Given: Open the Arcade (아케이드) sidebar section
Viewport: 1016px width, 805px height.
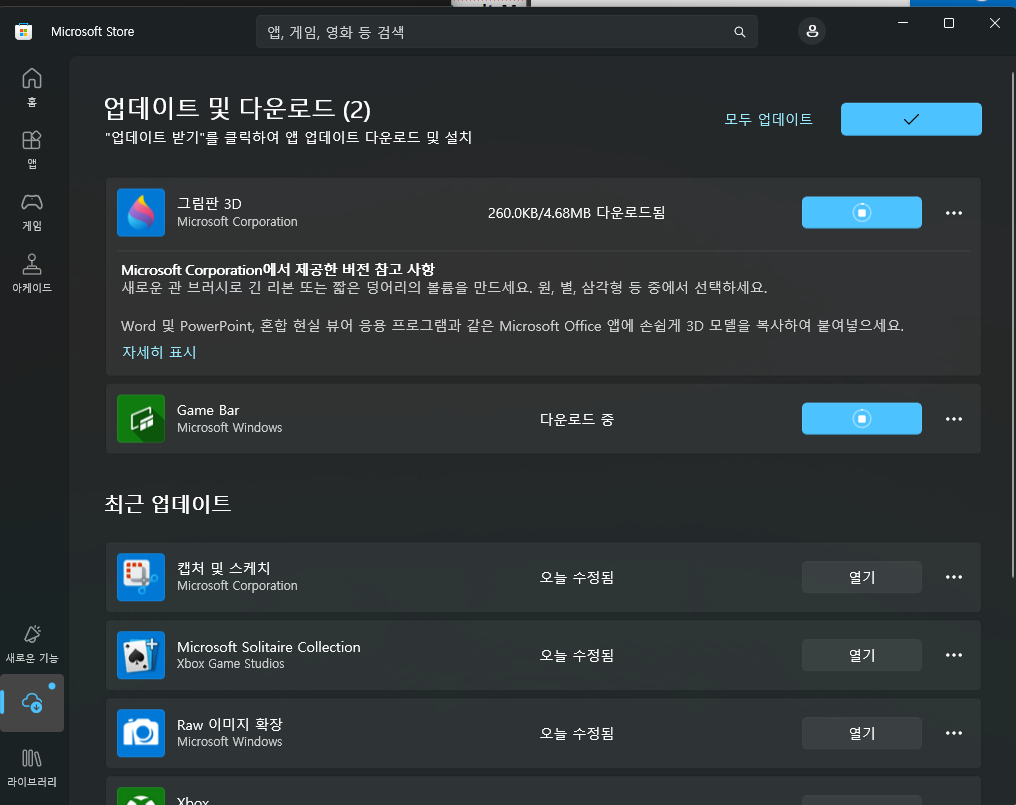Looking at the screenshot, I should (32, 274).
